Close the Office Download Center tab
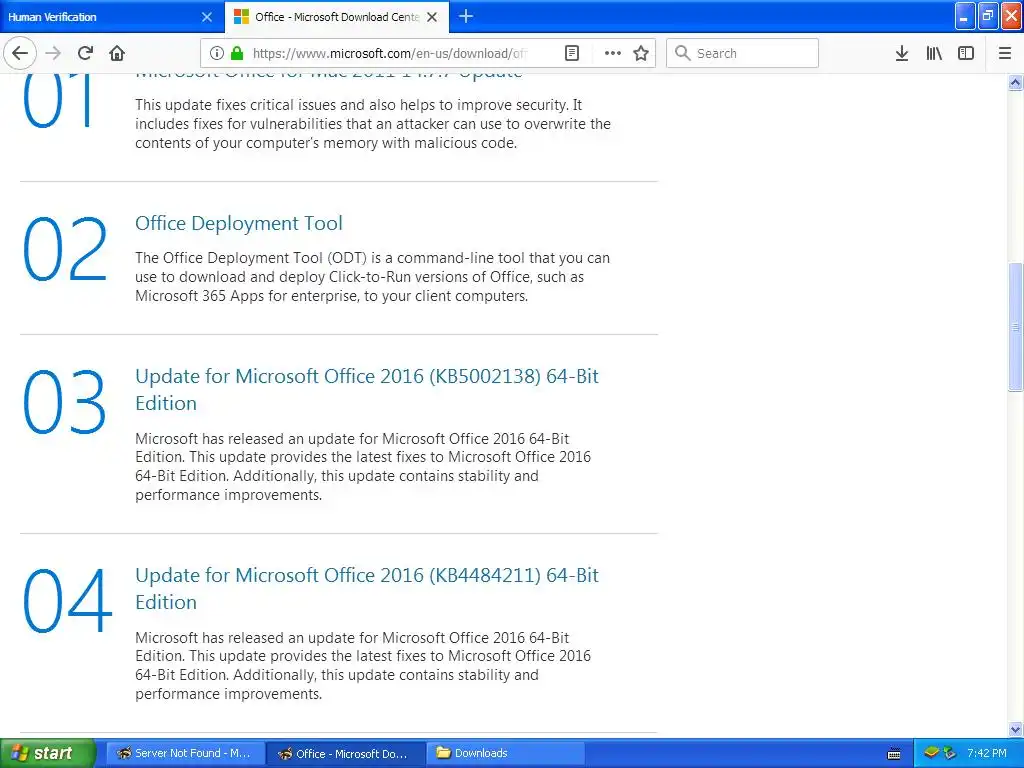 click(432, 17)
